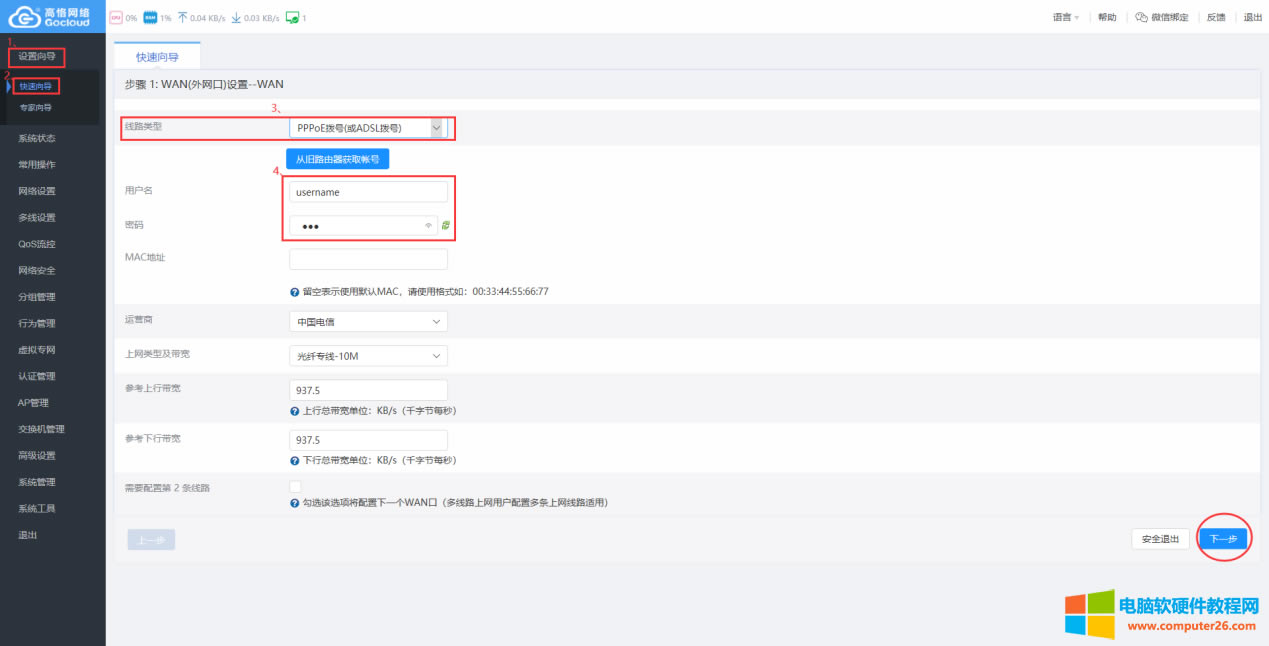
Task: Click the 用户名 username input field
Action: click(367, 191)
